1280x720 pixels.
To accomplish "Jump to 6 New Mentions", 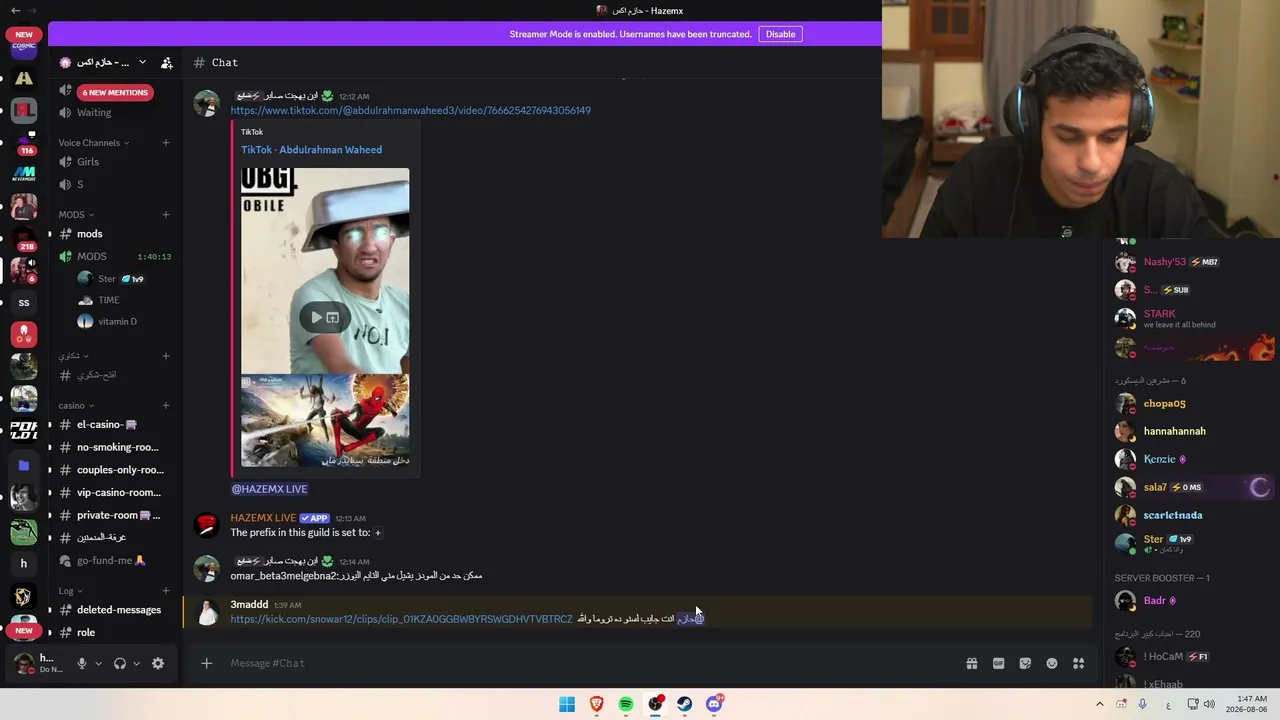I will click(115, 93).
